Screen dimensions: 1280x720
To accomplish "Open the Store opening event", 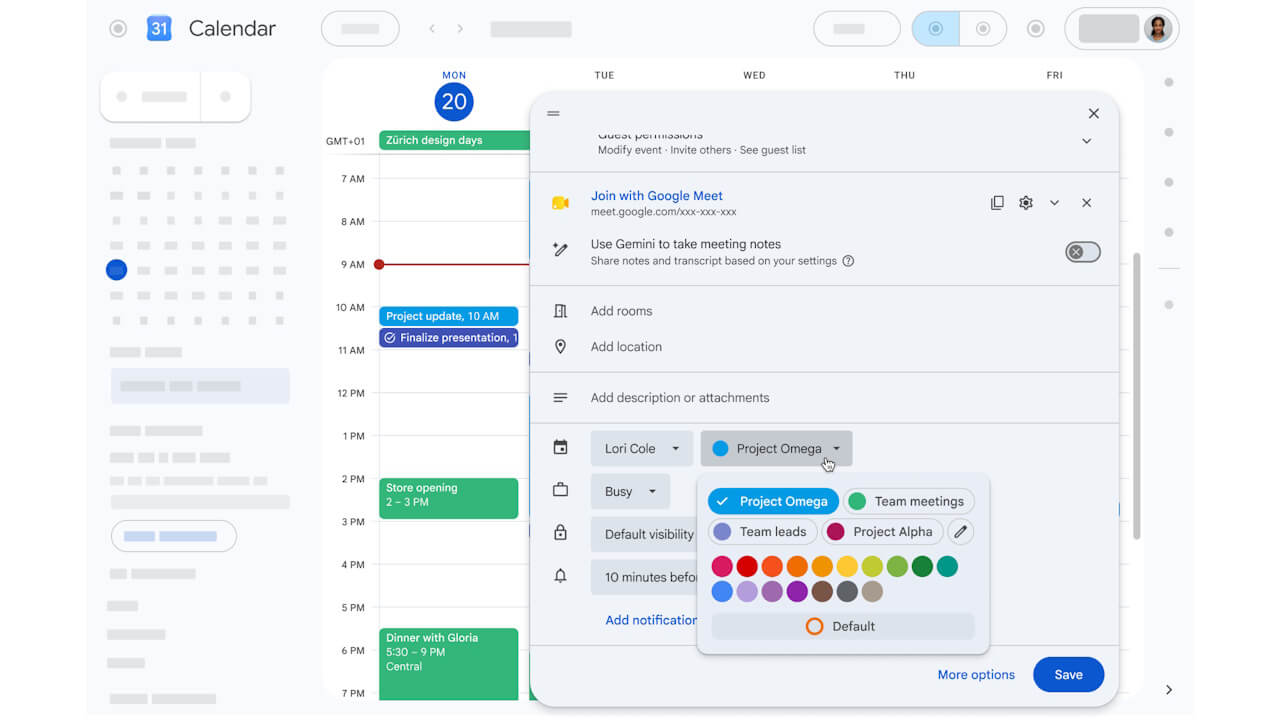I will point(448,498).
